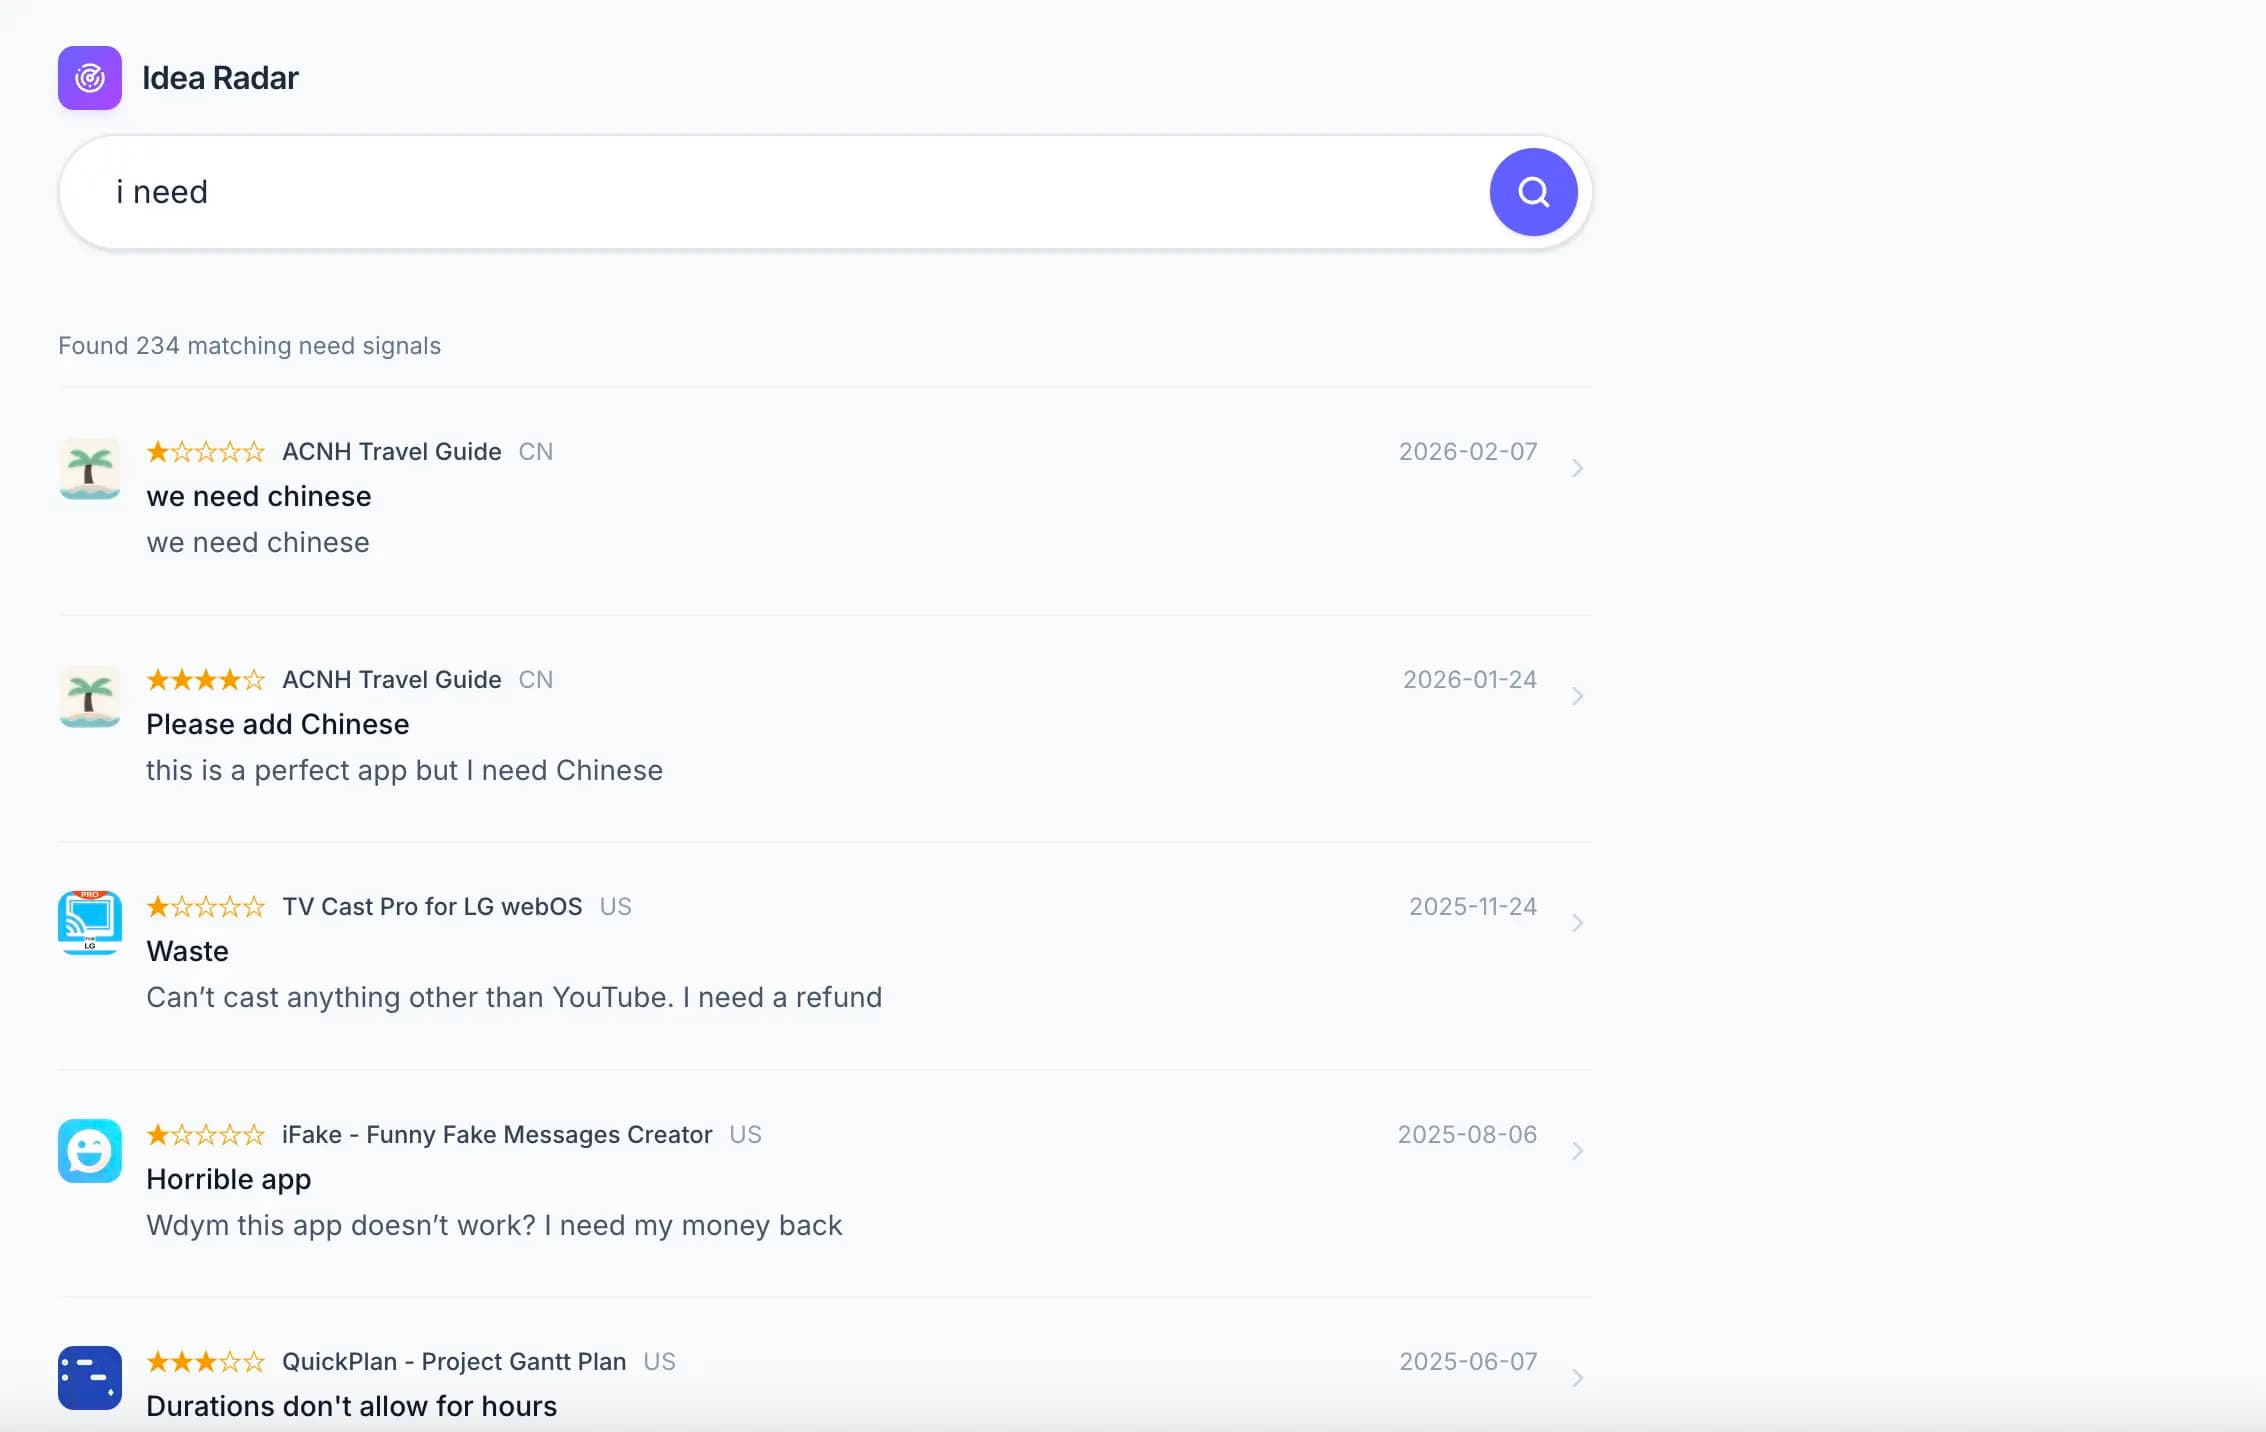Click the date '2026-02-07'
Image resolution: width=2266 pixels, height=1432 pixels.
1468,452
